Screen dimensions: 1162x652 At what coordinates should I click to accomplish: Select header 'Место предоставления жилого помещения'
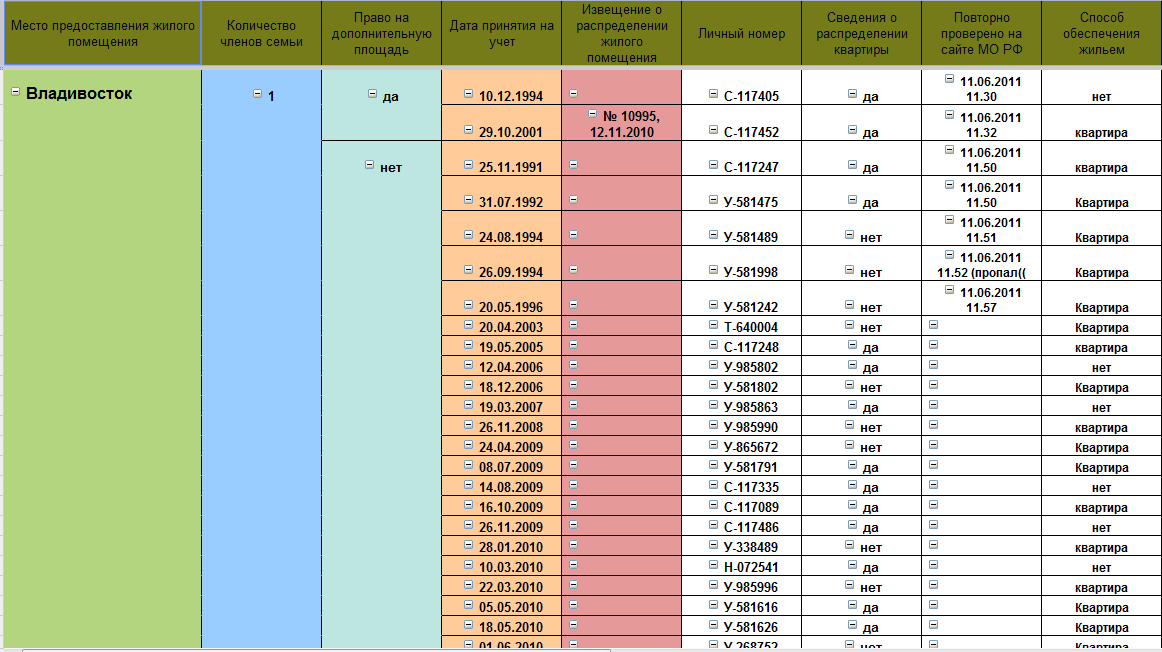click(x=100, y=34)
